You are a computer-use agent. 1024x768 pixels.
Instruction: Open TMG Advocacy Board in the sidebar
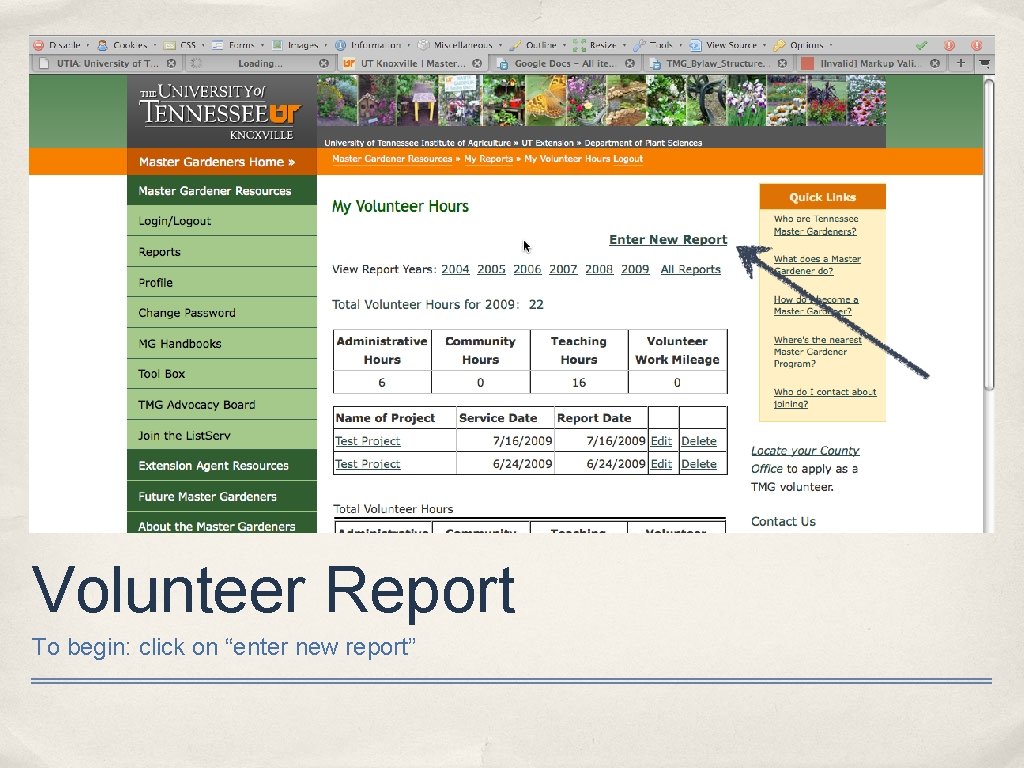(x=222, y=404)
